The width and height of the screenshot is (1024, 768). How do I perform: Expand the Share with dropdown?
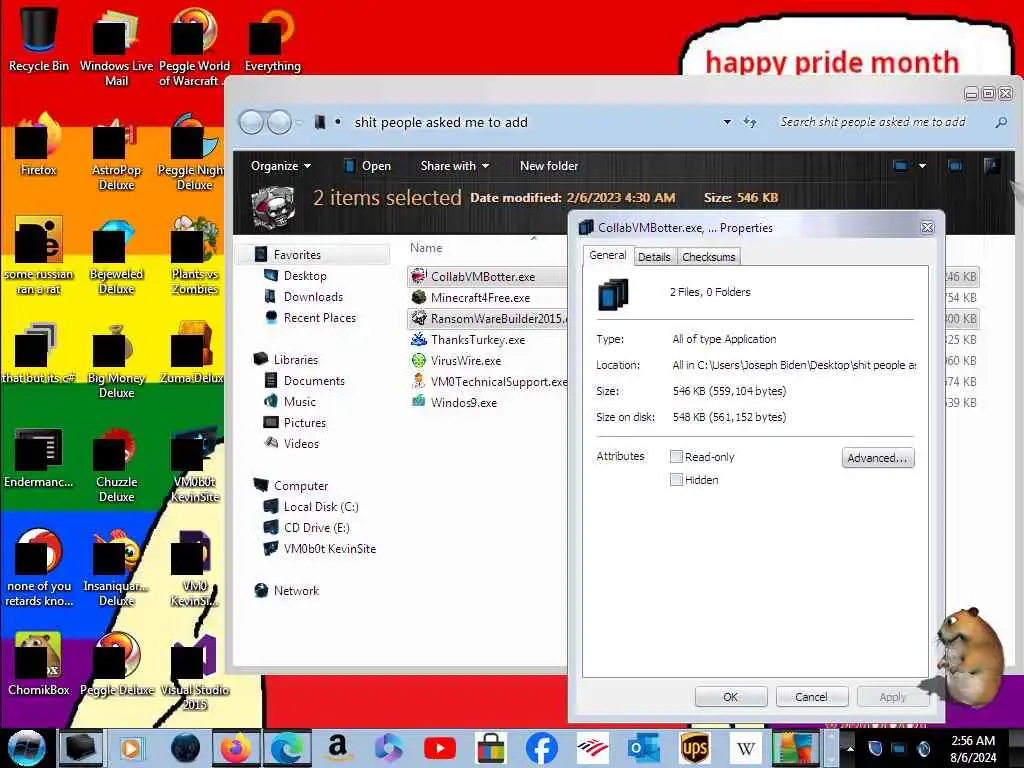(x=455, y=166)
